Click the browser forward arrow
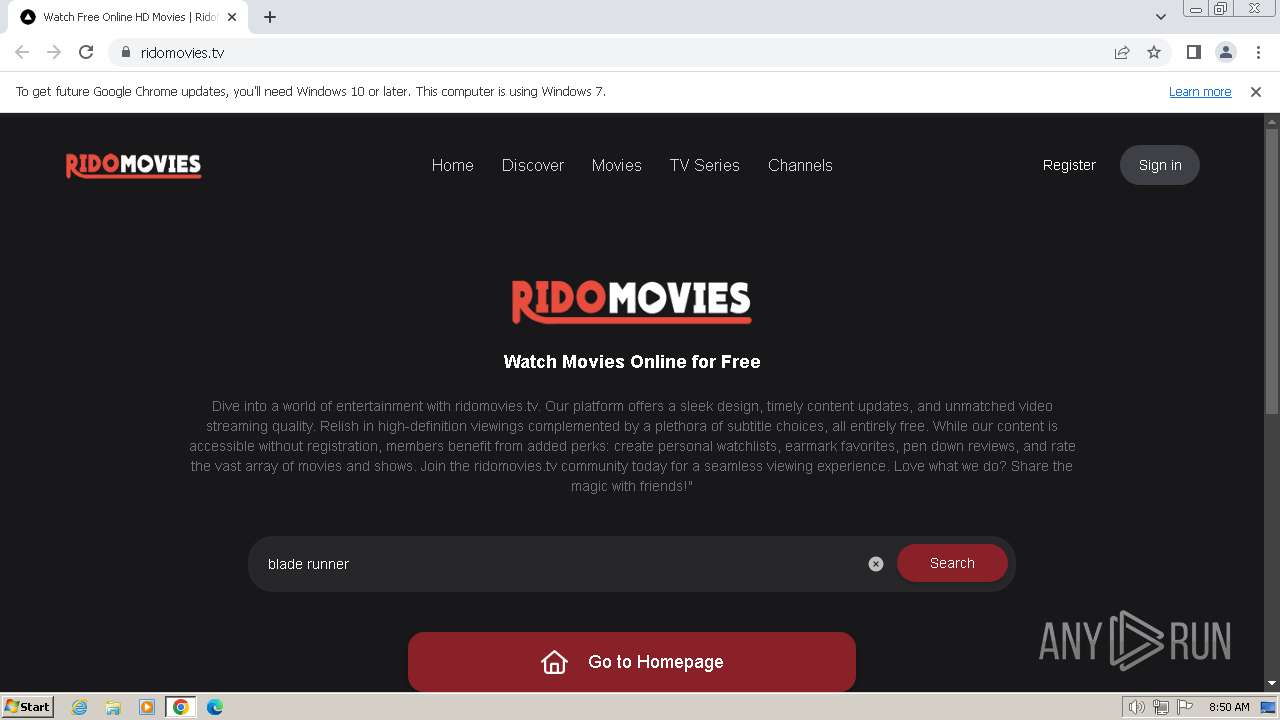Viewport: 1280px width, 720px height. 54,52
